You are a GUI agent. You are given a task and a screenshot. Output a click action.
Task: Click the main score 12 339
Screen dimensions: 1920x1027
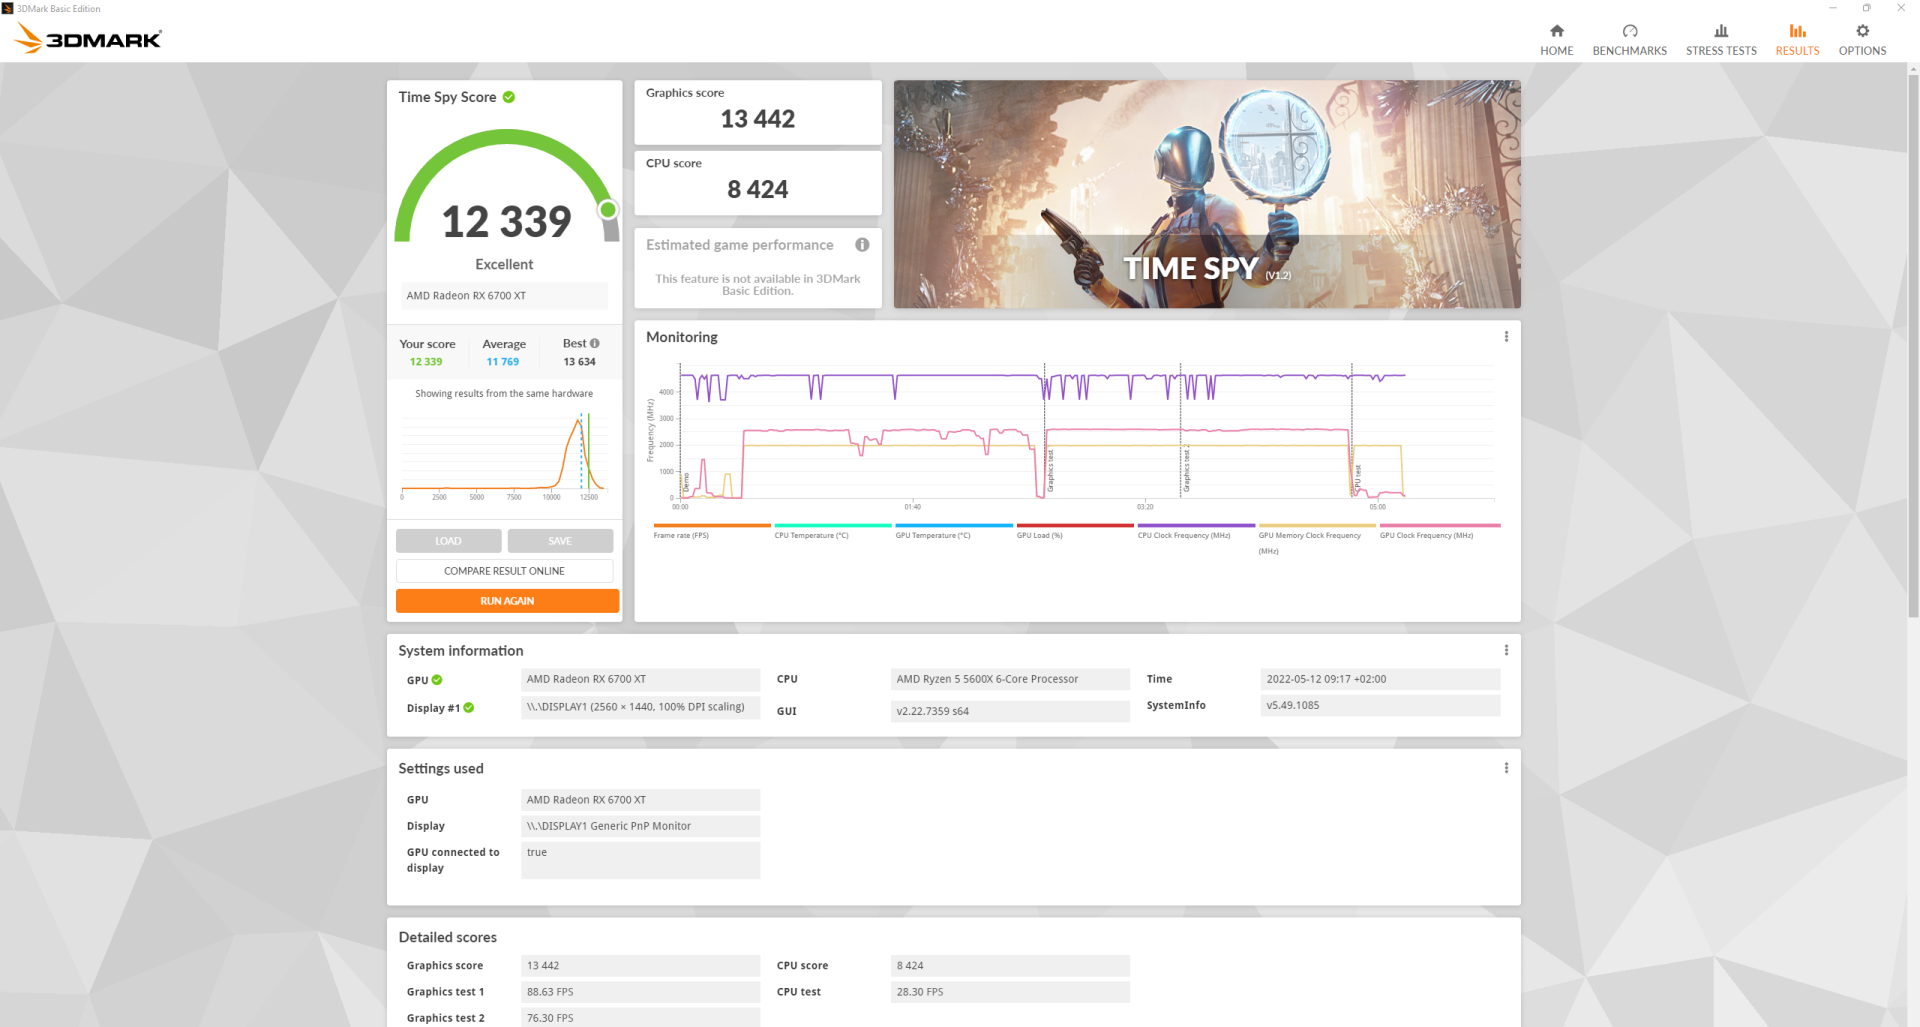click(506, 222)
